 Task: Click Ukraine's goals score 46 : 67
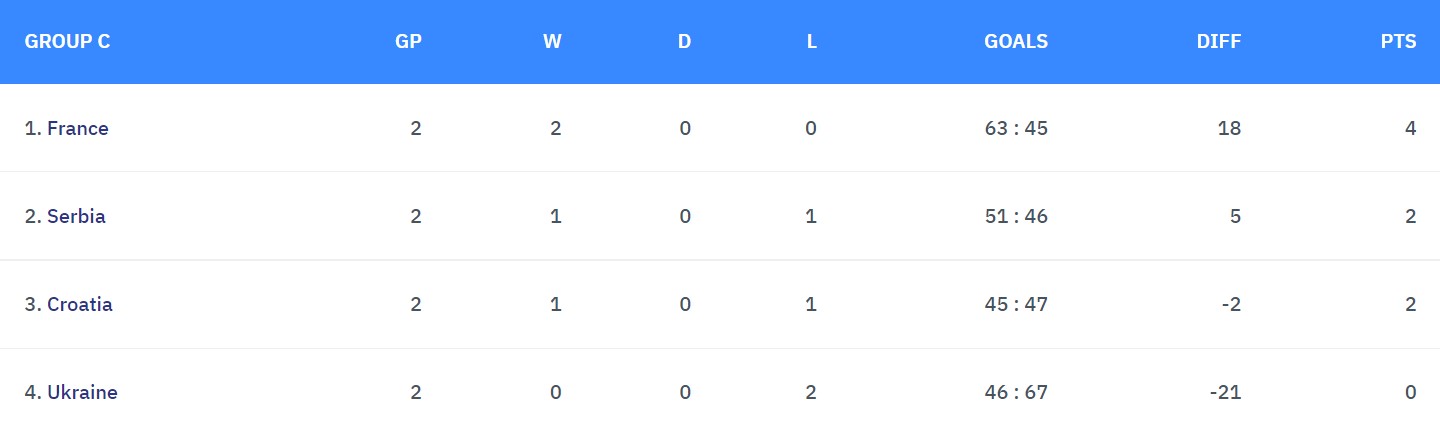(x=1016, y=392)
